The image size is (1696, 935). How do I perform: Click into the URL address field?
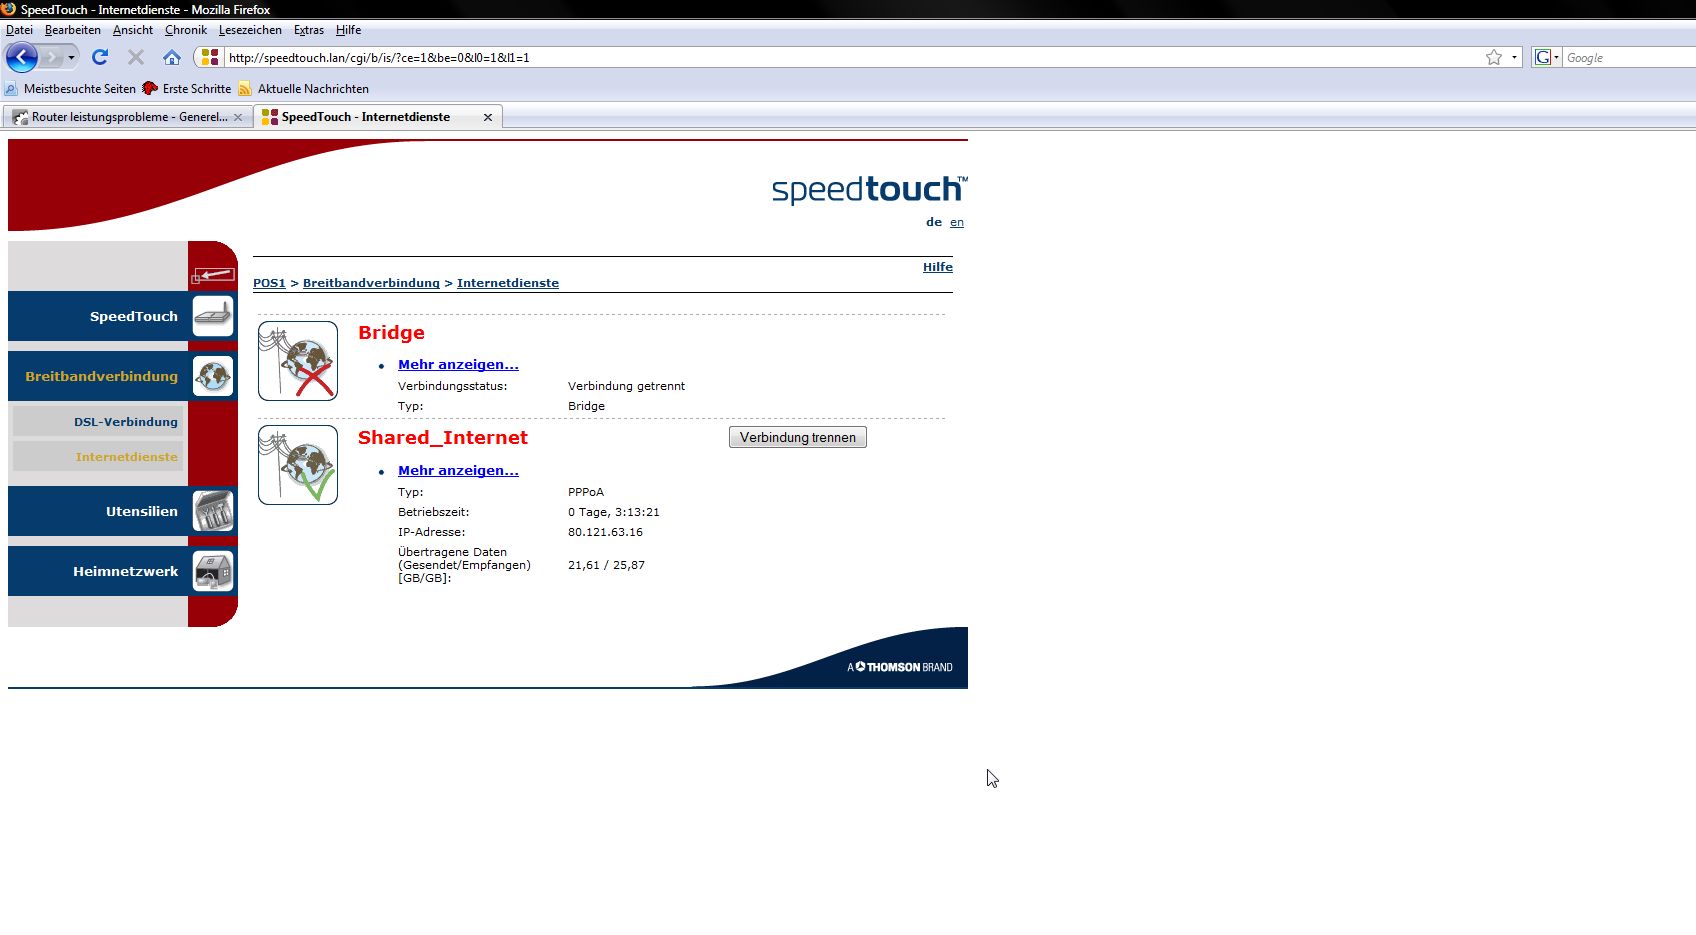(x=800, y=57)
